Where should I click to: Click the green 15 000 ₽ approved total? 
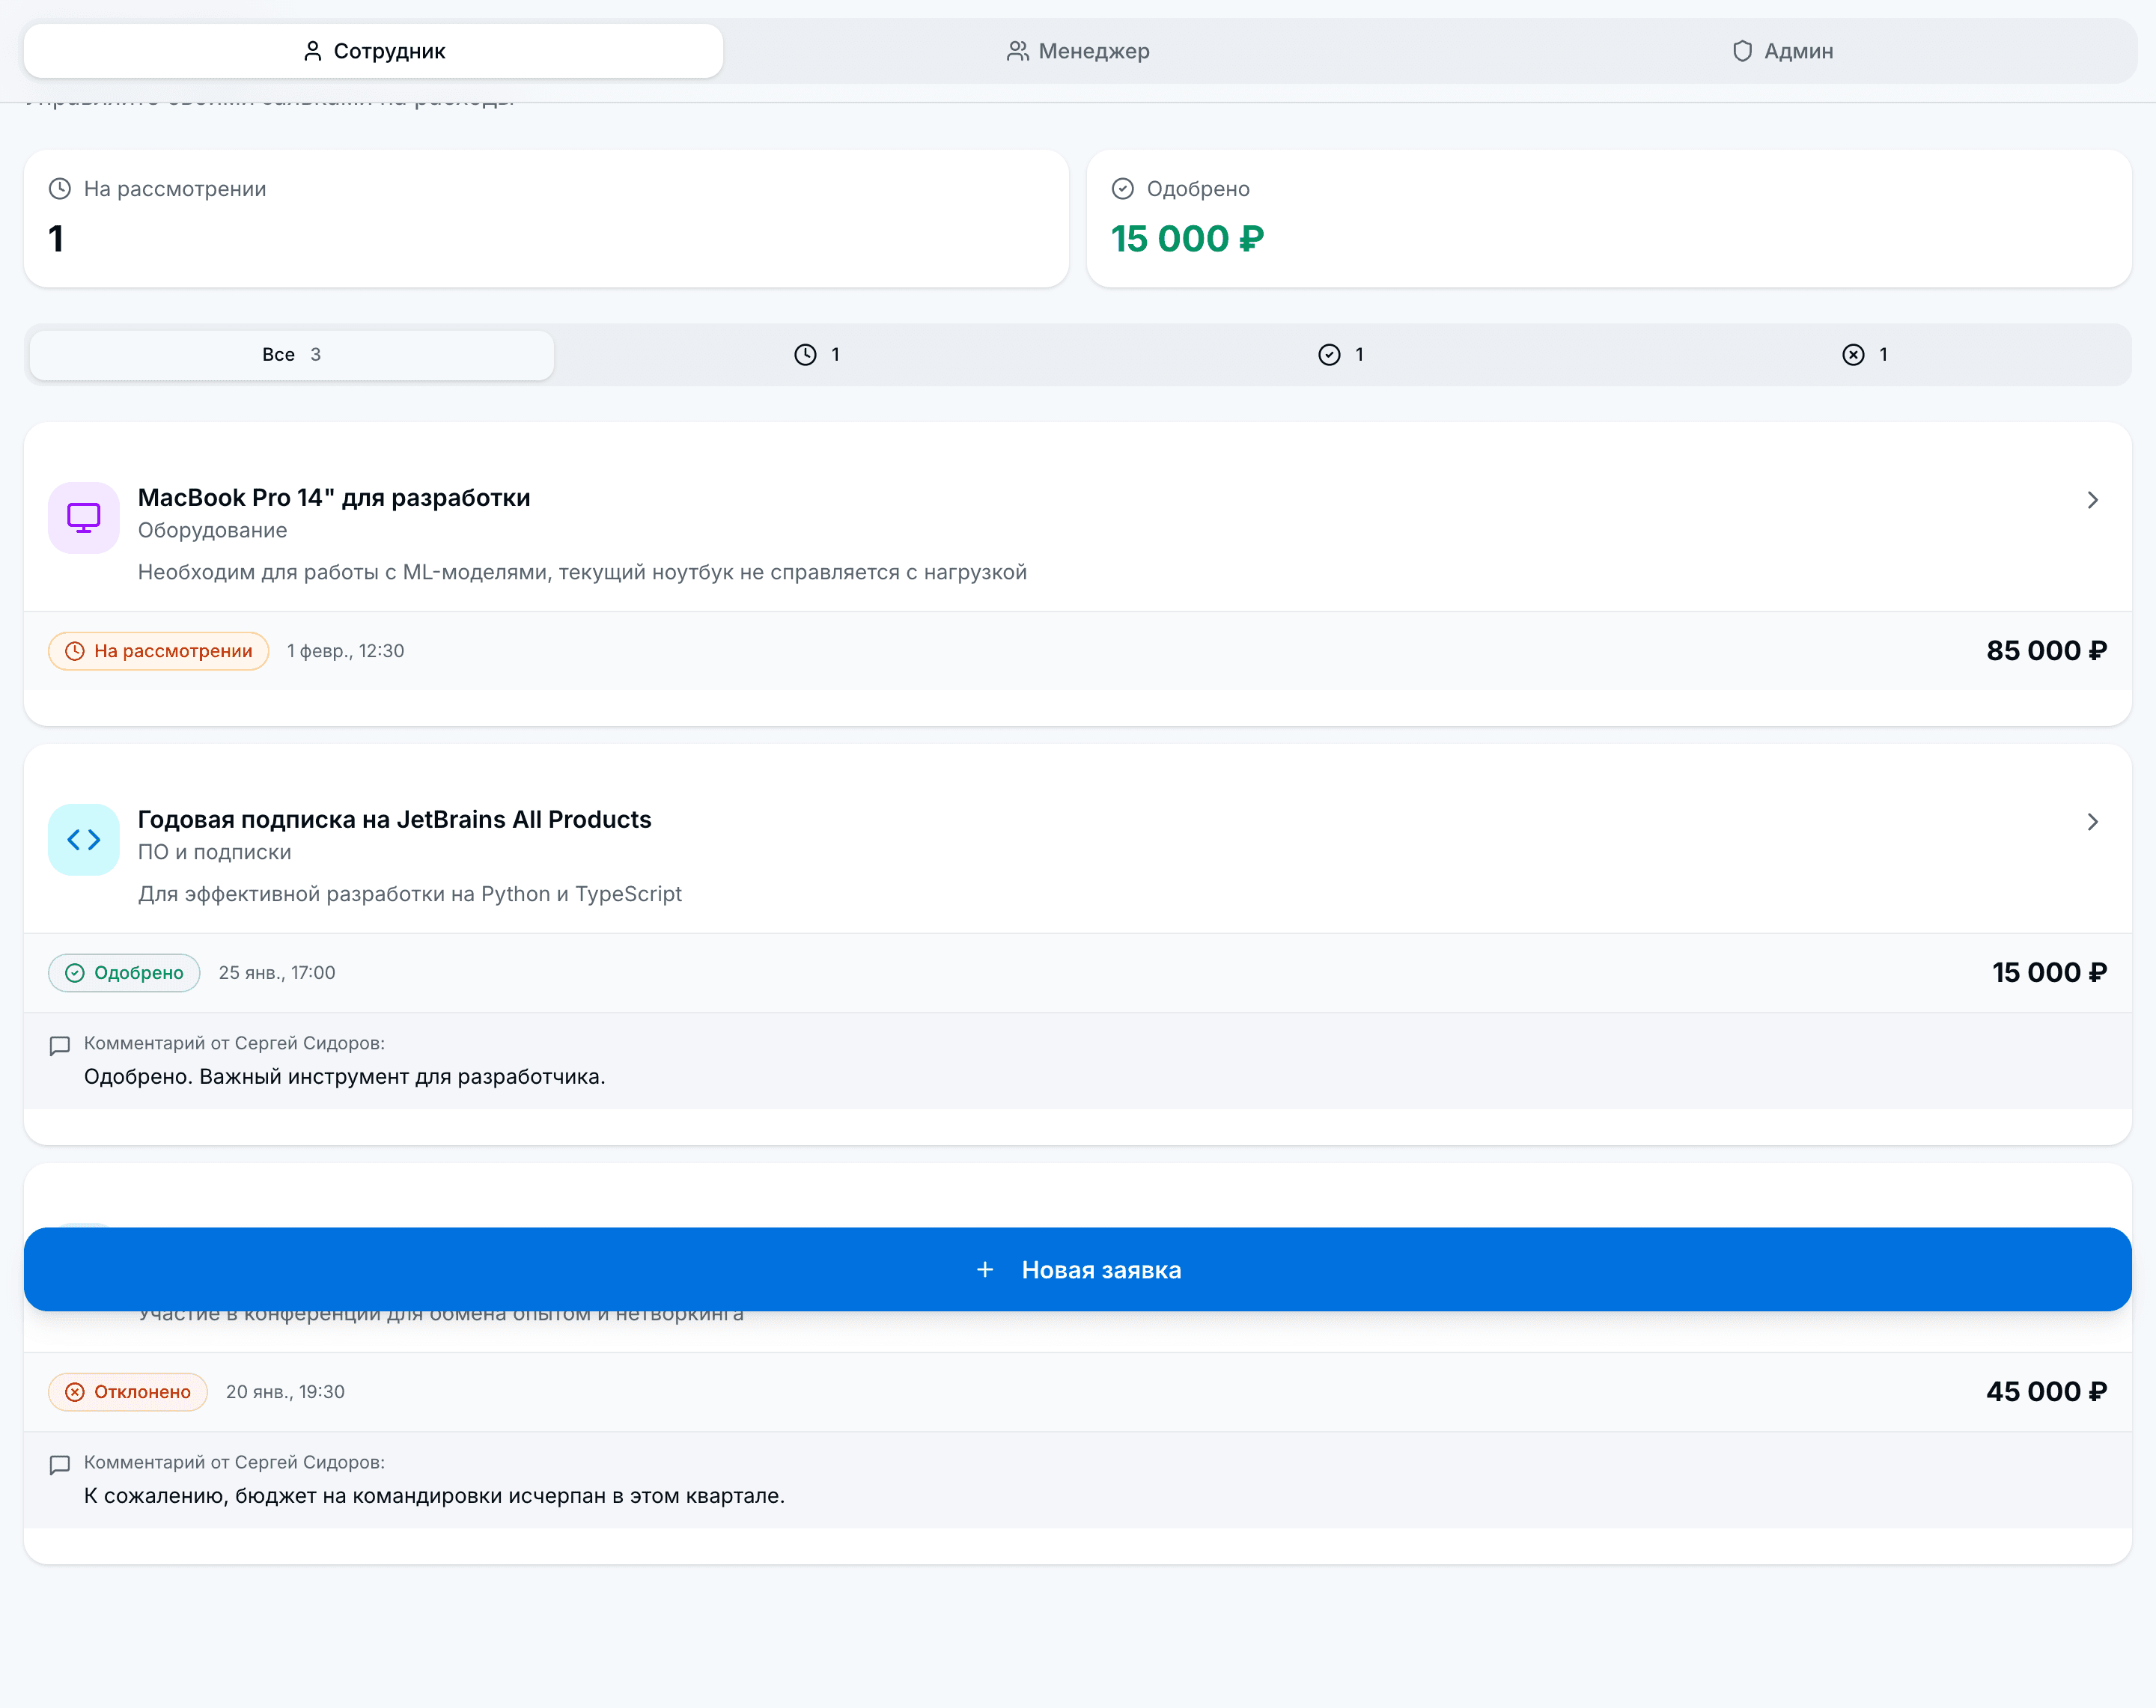(x=1187, y=239)
